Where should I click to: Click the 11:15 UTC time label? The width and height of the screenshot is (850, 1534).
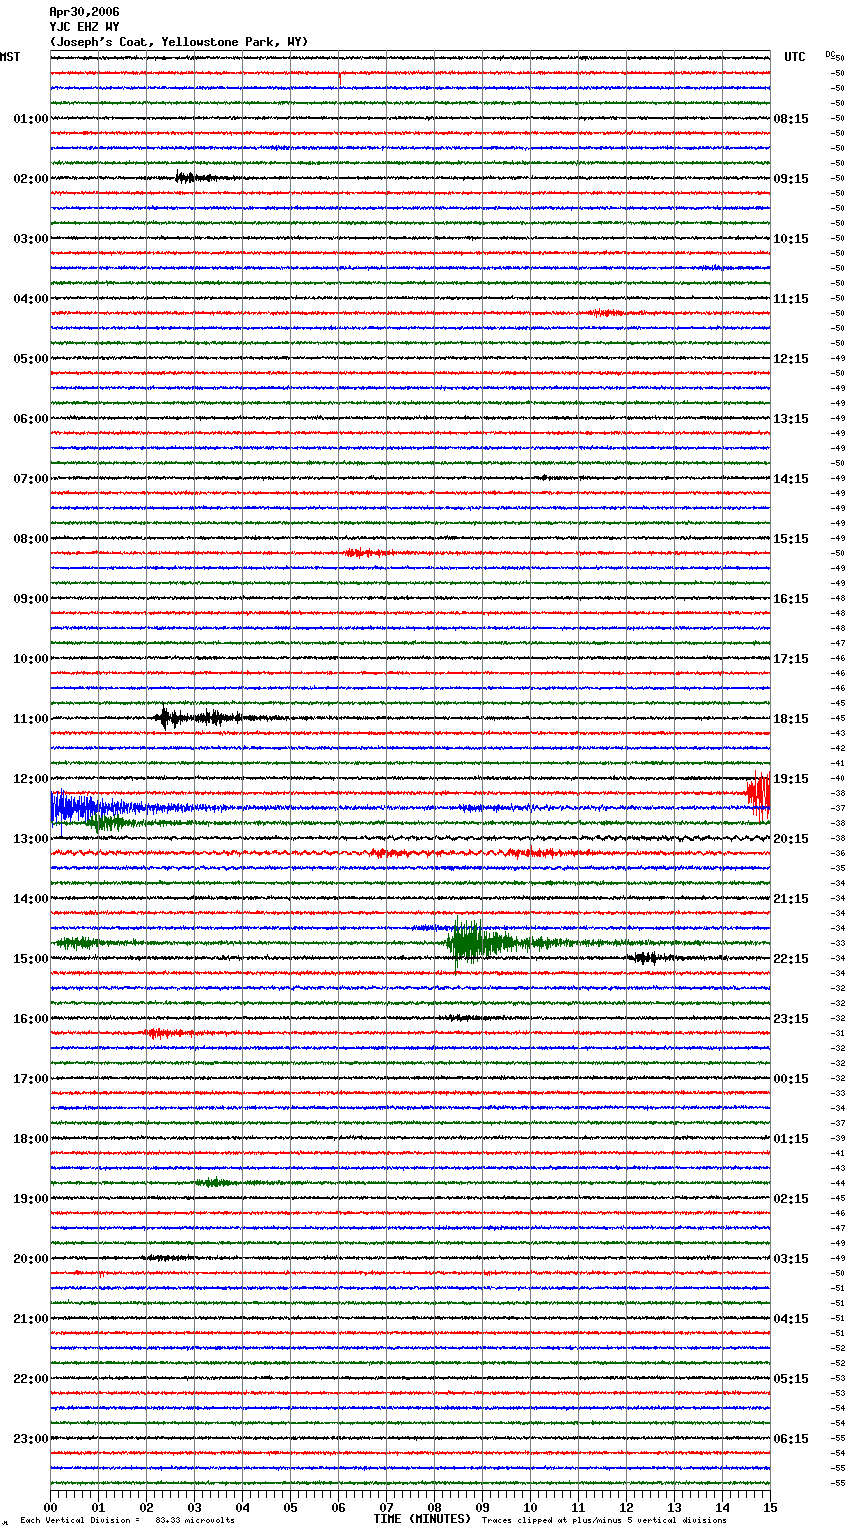(791, 299)
